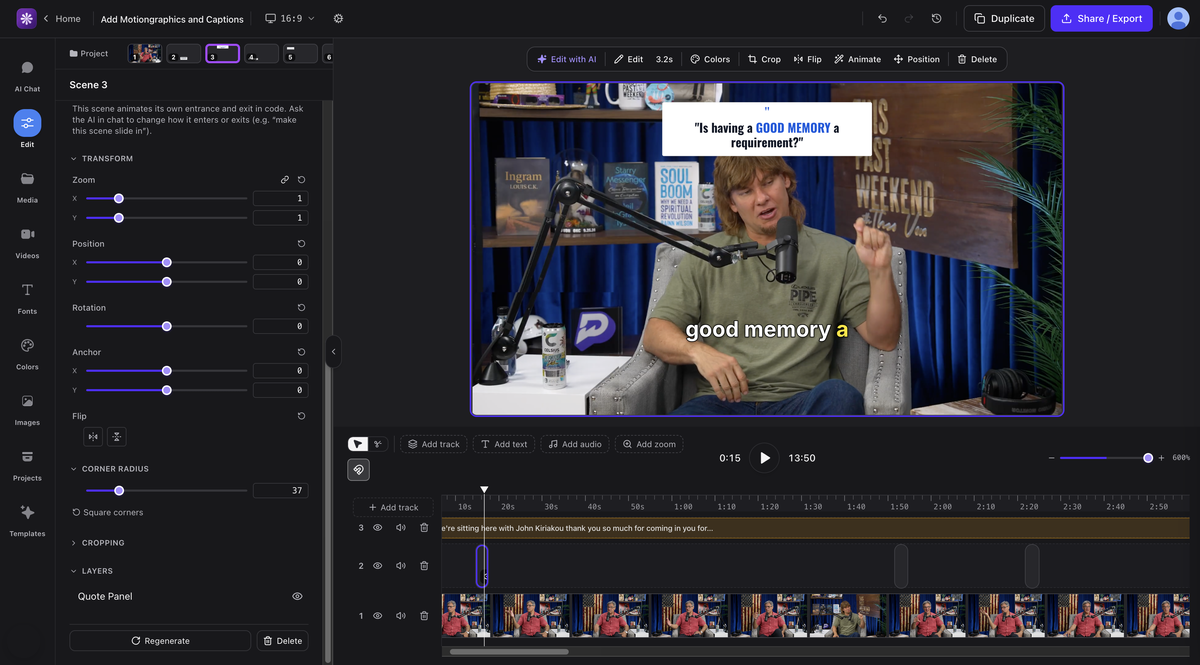This screenshot has width=1200, height=665.
Task: Delete track 3
Action: [x=424, y=528]
